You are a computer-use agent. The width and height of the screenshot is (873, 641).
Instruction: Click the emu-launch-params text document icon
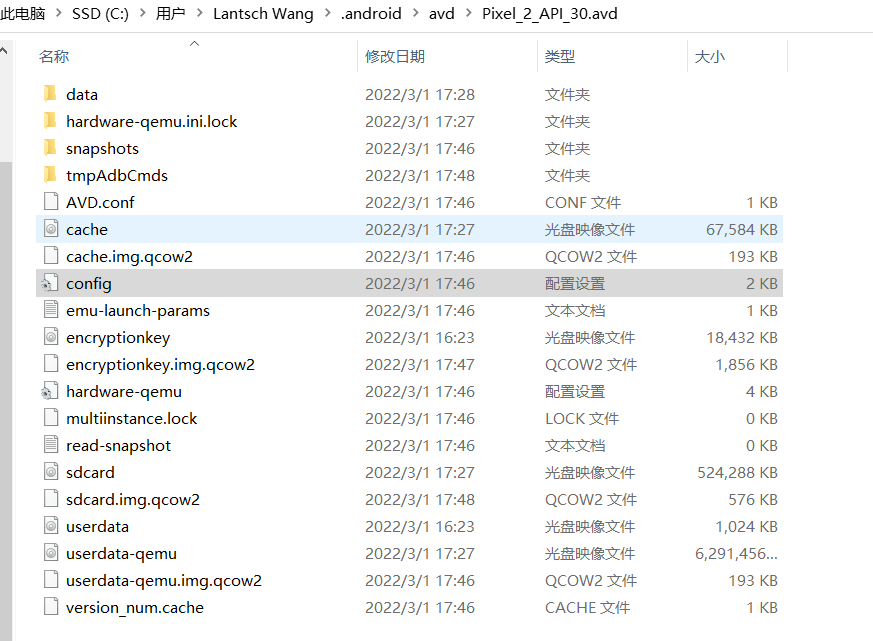coord(52,310)
